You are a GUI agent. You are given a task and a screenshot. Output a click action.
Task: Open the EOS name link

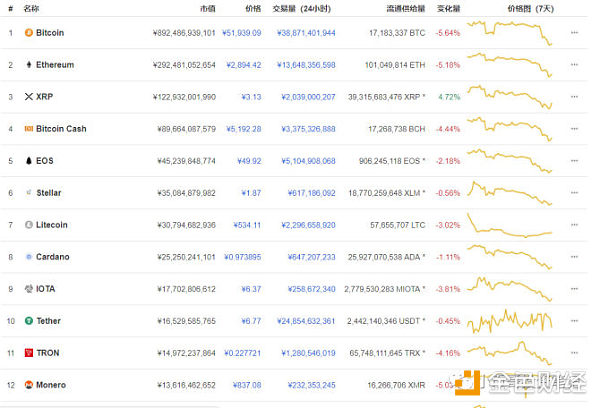[x=44, y=161]
